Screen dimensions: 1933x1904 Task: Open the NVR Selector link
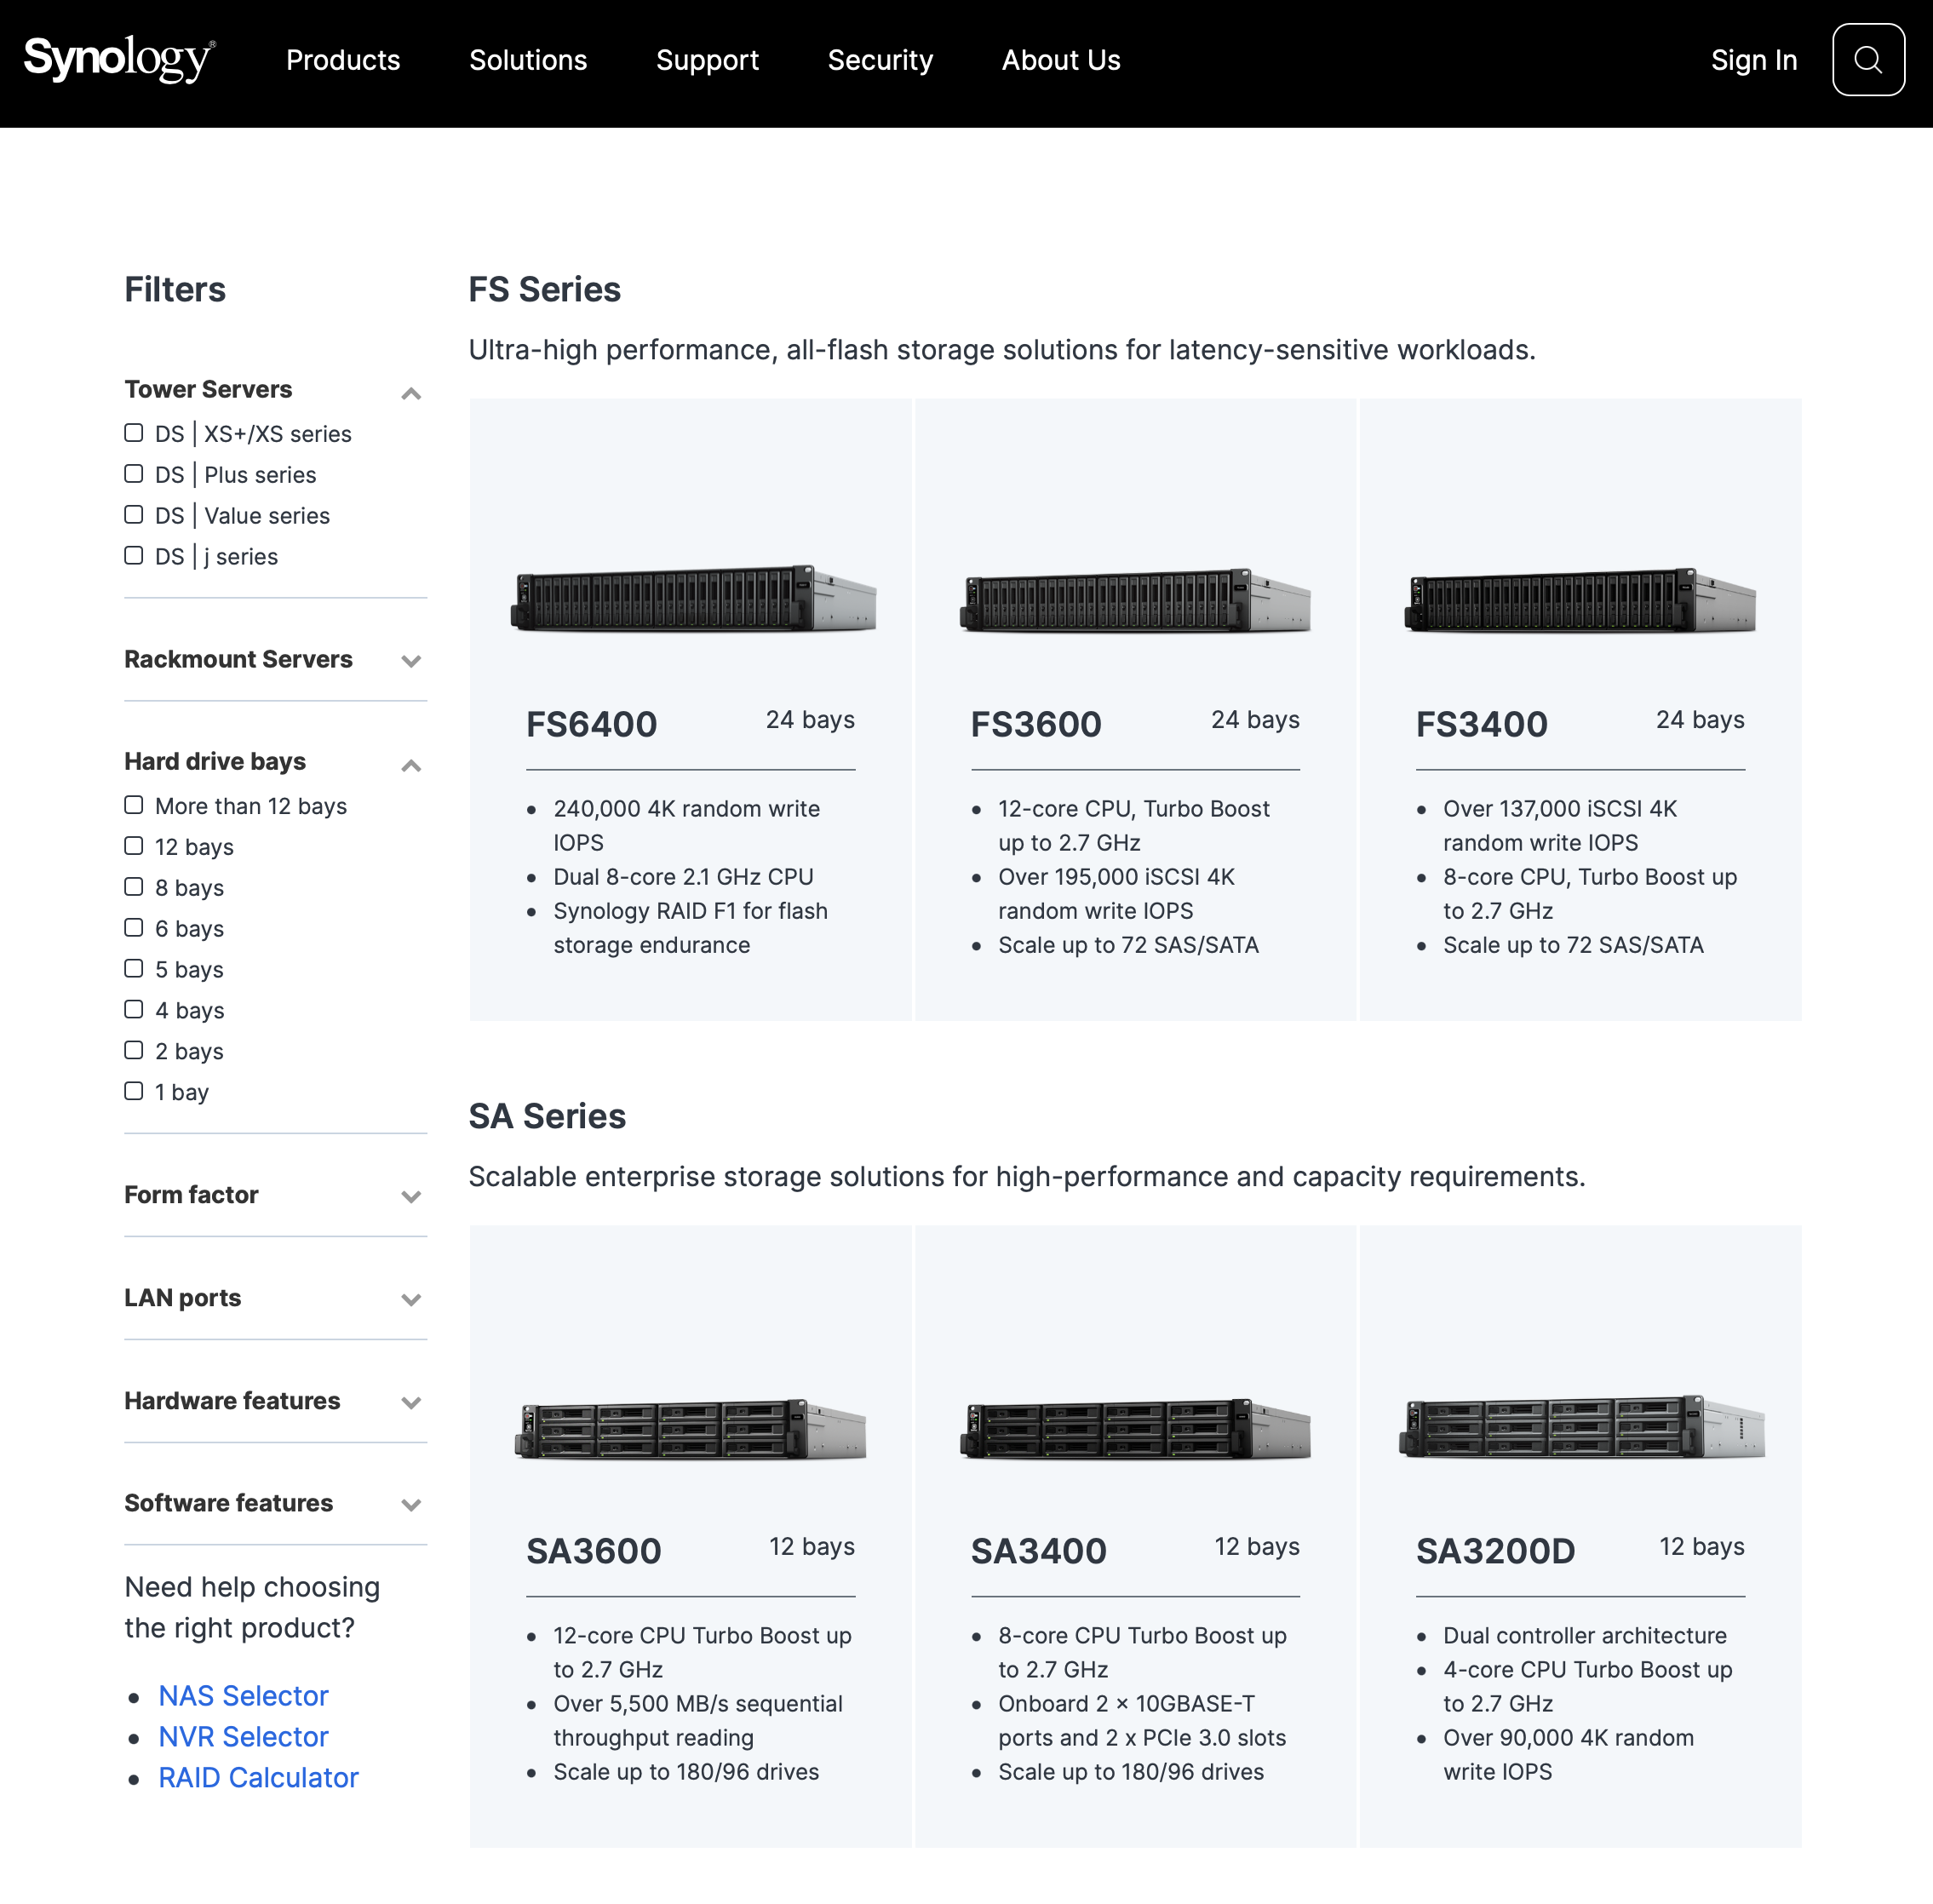pyautogui.click(x=243, y=1737)
